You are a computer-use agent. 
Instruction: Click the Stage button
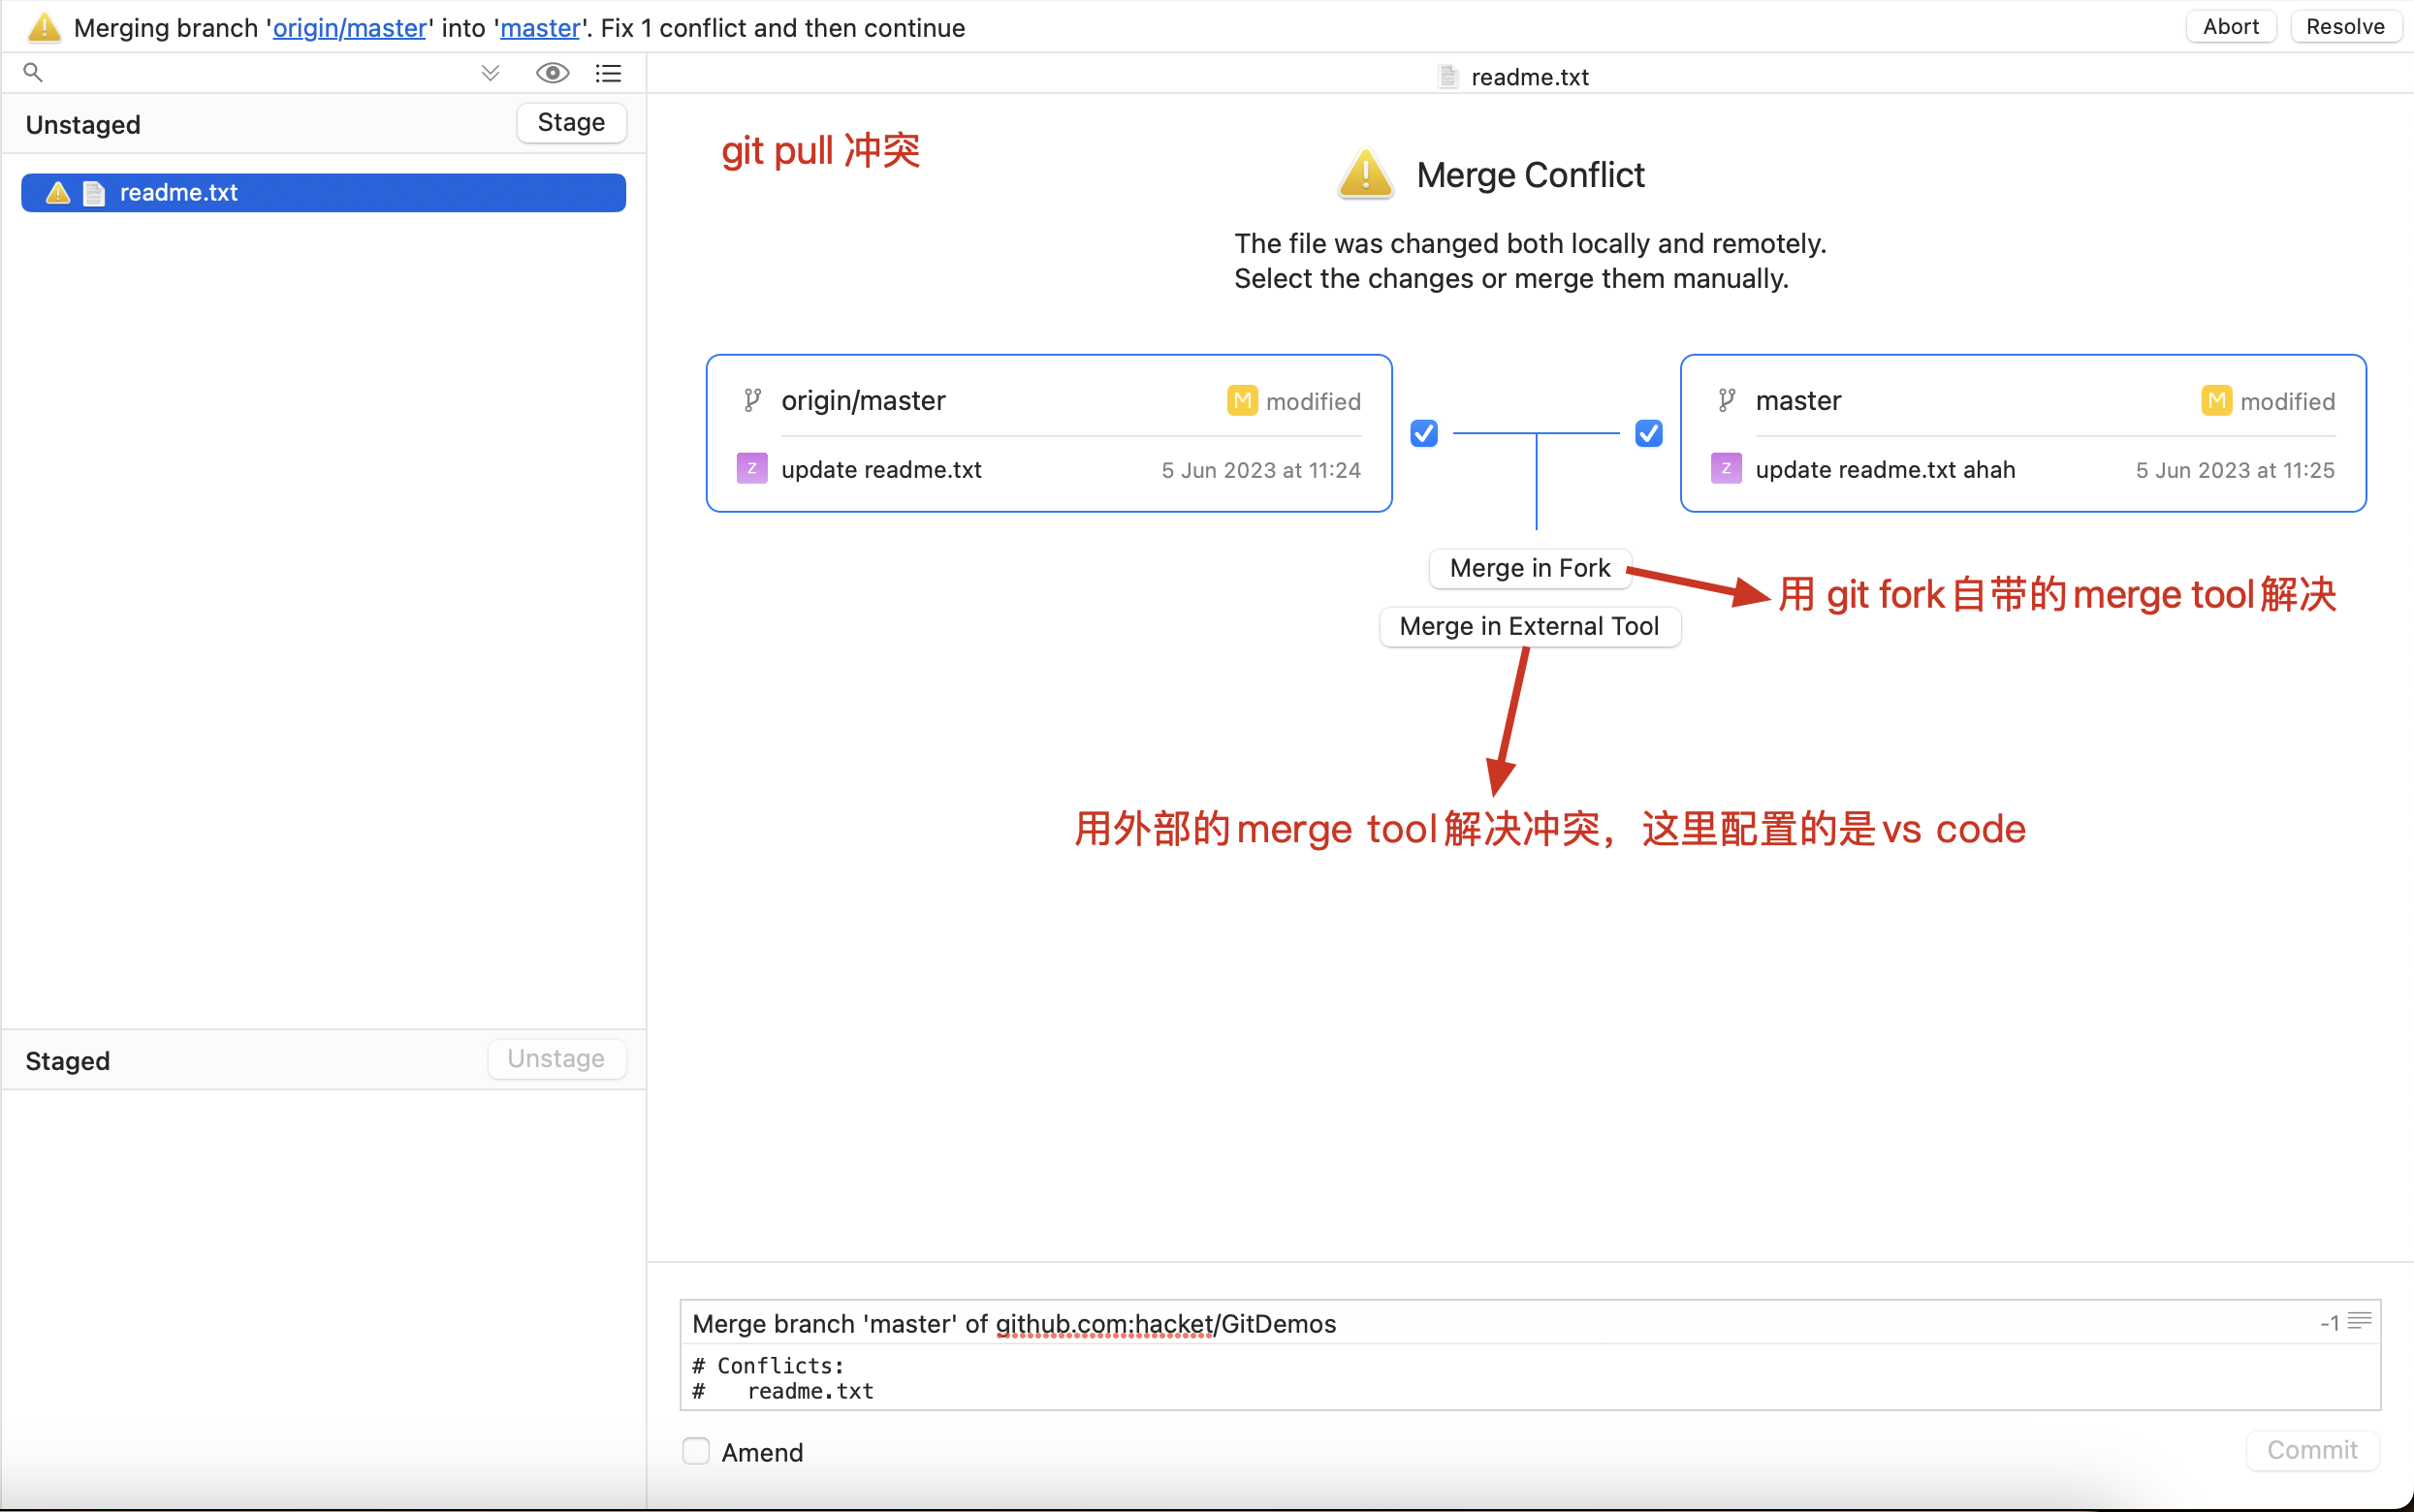tap(571, 122)
